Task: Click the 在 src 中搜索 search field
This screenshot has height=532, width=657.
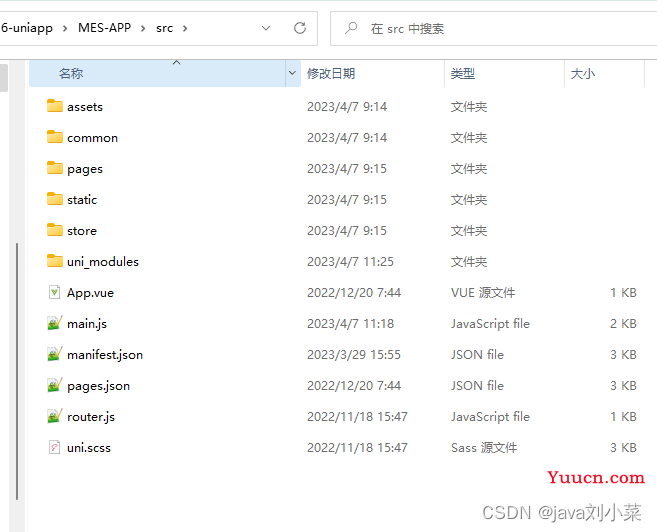Action: [494, 28]
